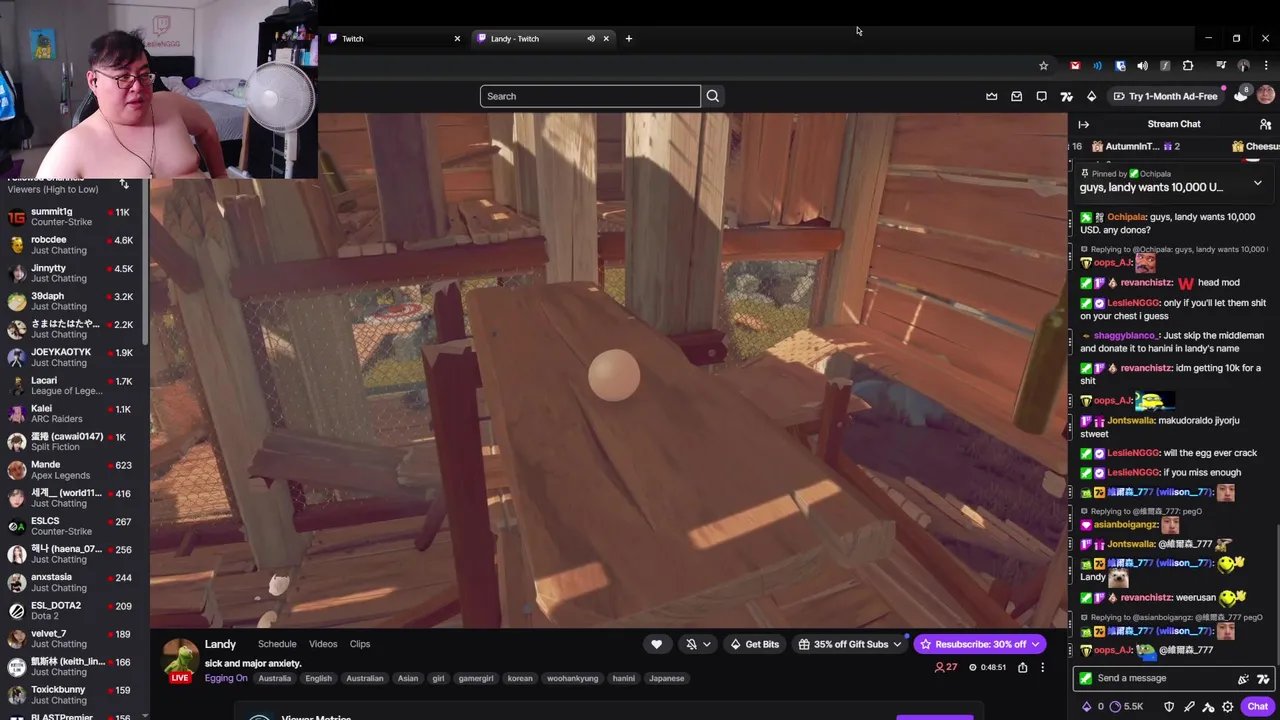The width and height of the screenshot is (1280, 720).
Task: Click the purple Chat send button
Action: (x=1258, y=706)
